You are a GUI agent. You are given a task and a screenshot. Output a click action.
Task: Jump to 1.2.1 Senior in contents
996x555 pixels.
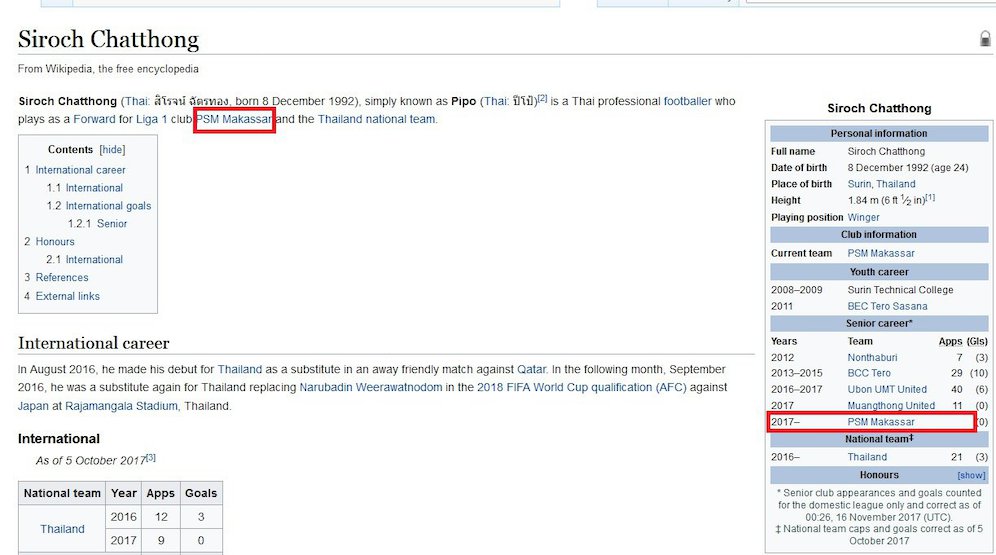pyautogui.click(x=112, y=224)
